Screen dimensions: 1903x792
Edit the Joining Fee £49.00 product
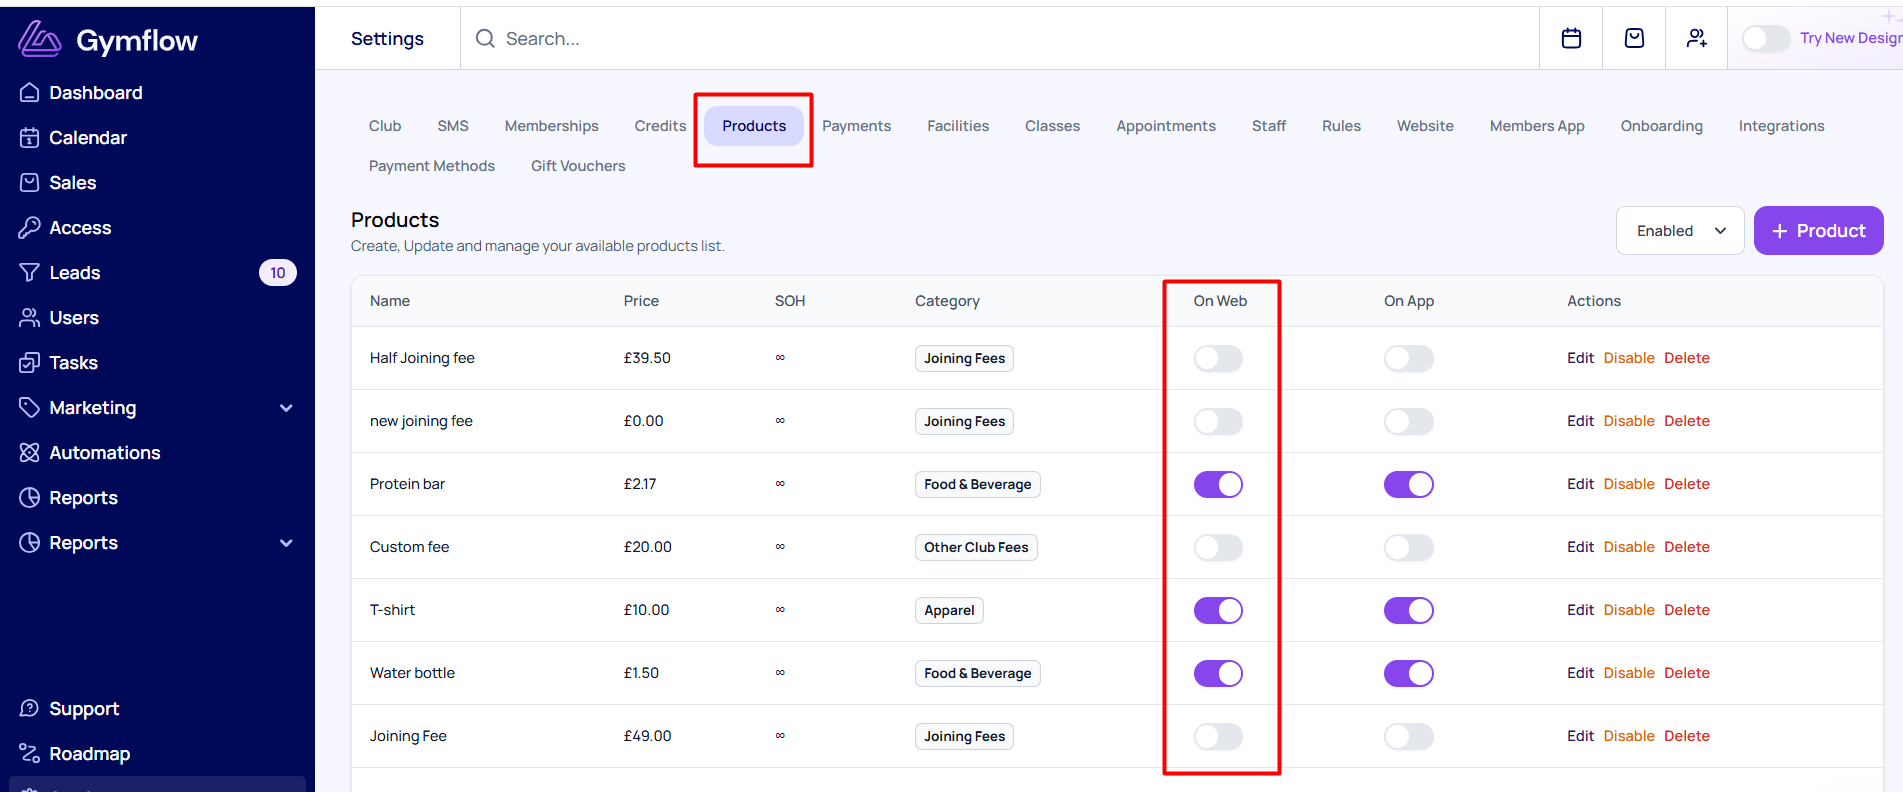[x=1580, y=736]
